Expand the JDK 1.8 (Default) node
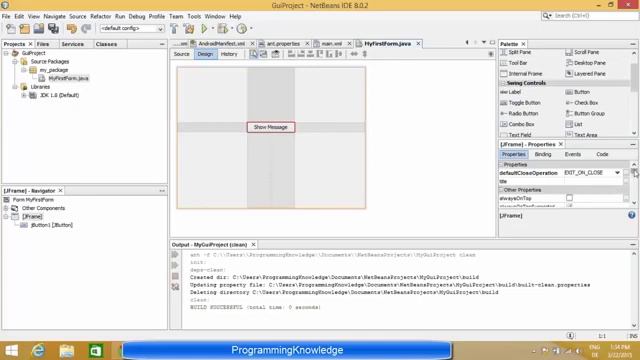Screen dimensions: 640x360 point(24,95)
